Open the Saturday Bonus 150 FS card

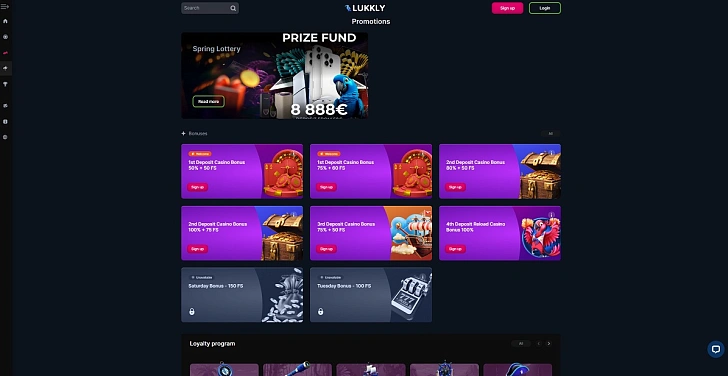(x=242, y=295)
